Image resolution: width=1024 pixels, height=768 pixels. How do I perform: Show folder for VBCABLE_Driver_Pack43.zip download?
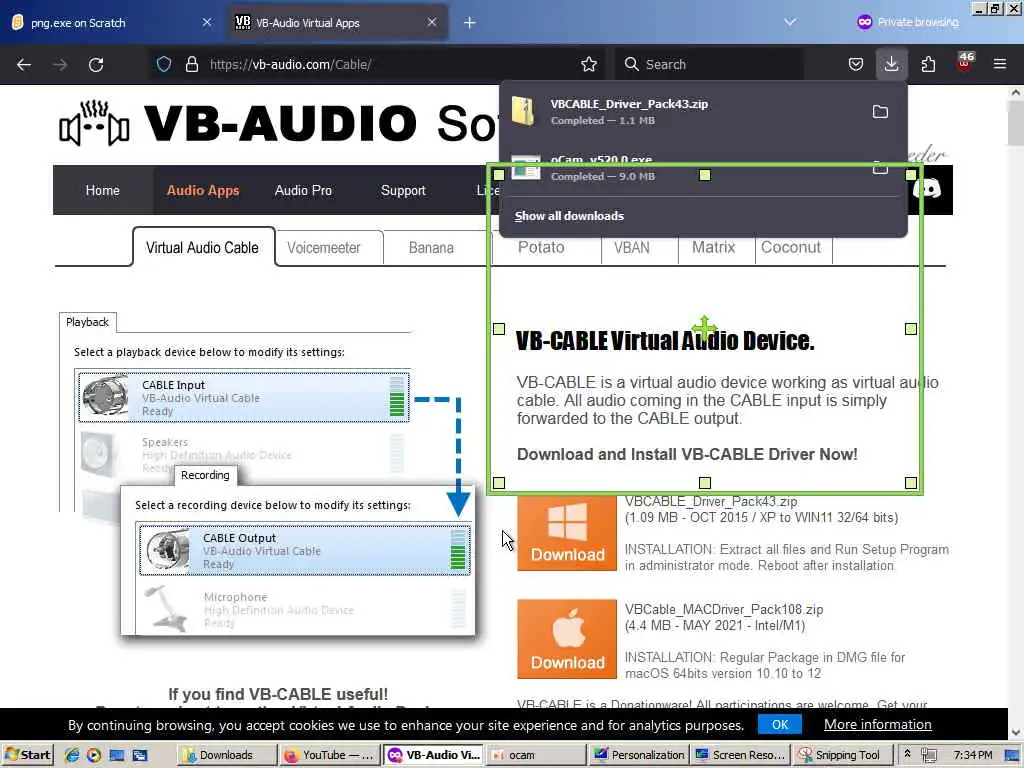point(880,112)
